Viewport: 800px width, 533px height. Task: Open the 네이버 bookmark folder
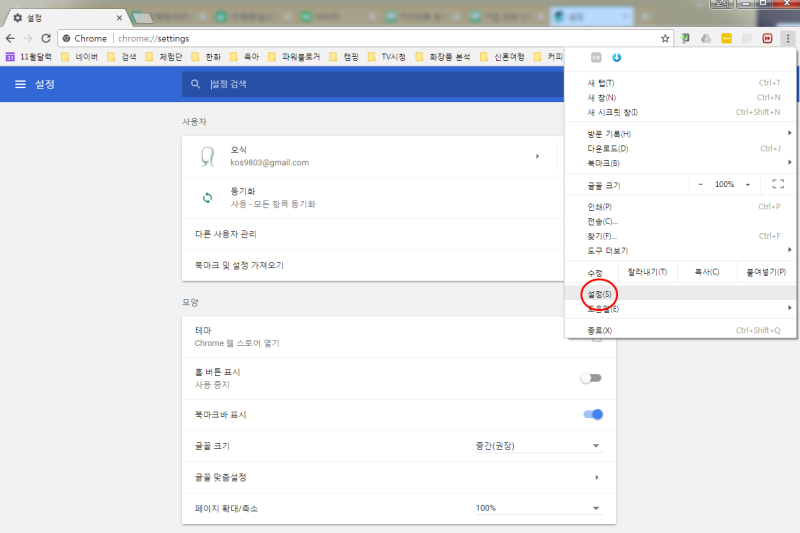pyautogui.click(x=79, y=57)
